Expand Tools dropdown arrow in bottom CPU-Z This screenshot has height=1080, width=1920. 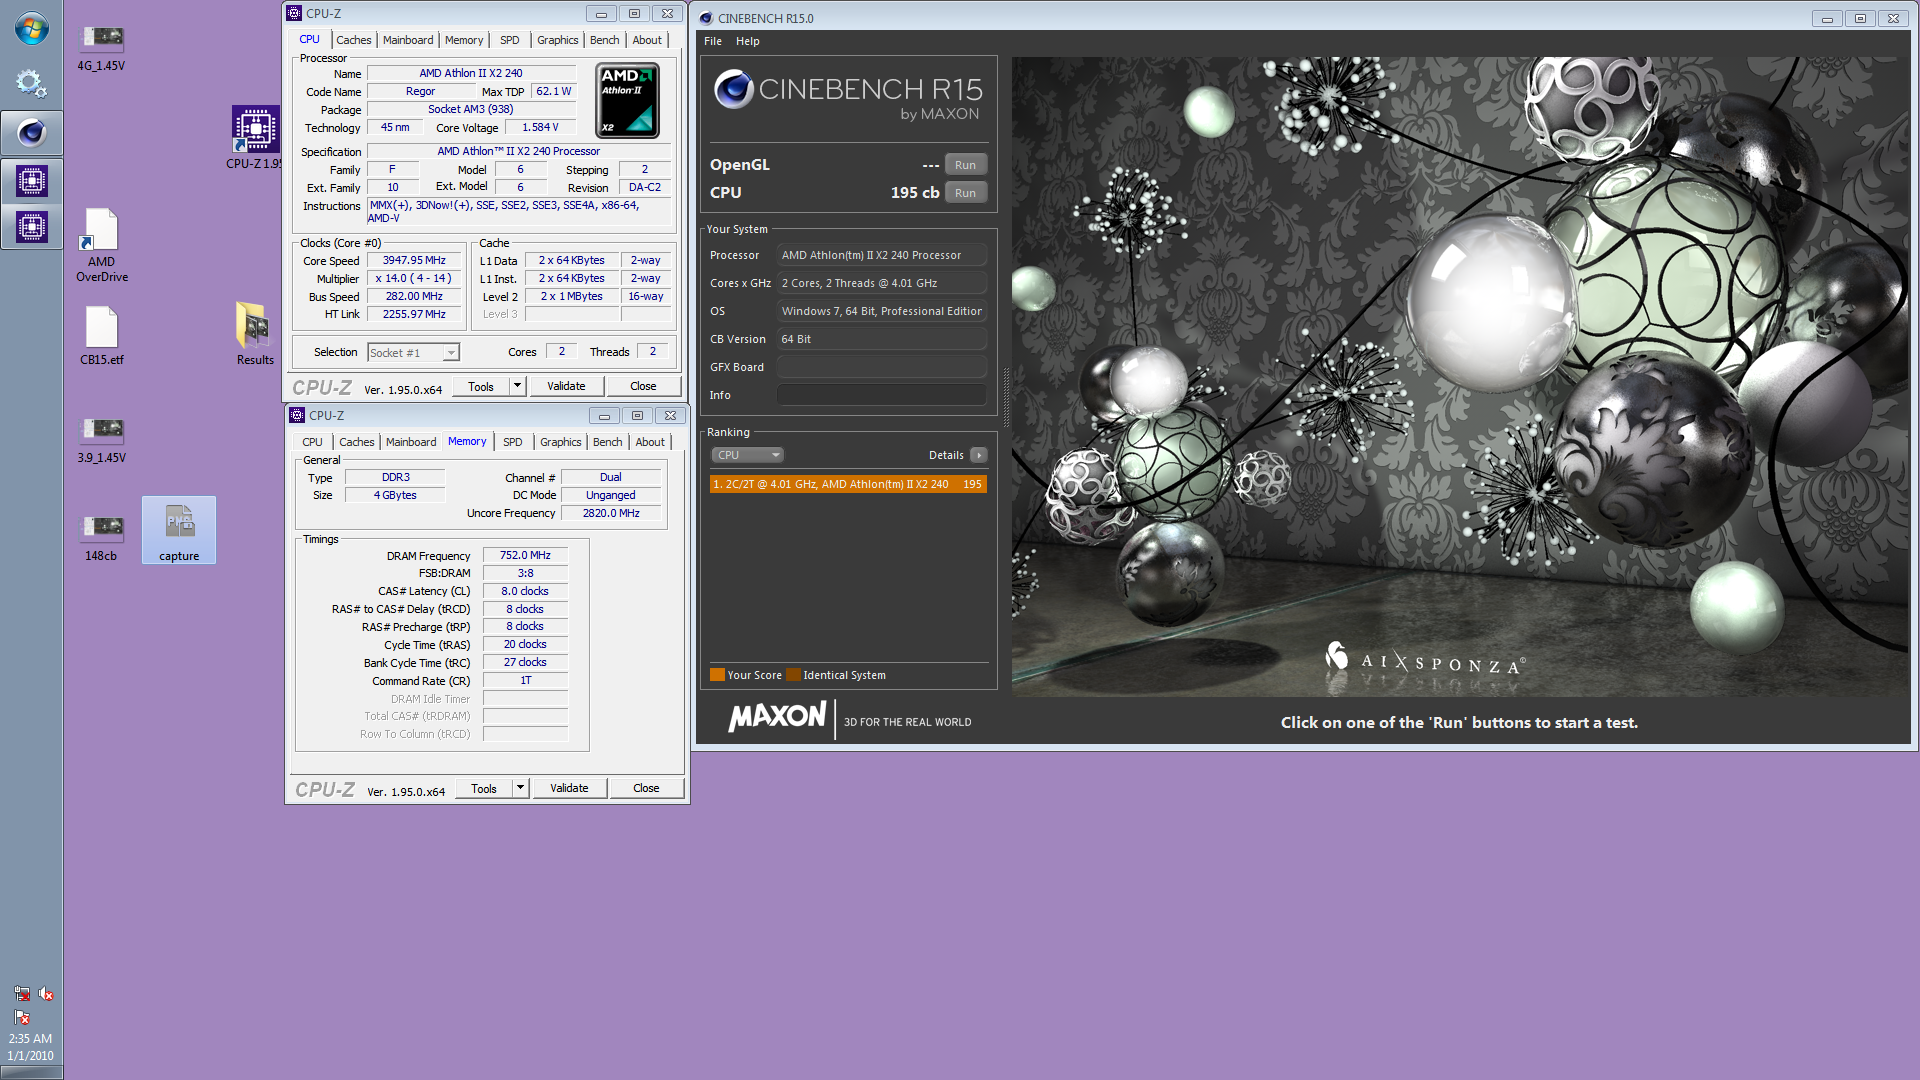[520, 788]
